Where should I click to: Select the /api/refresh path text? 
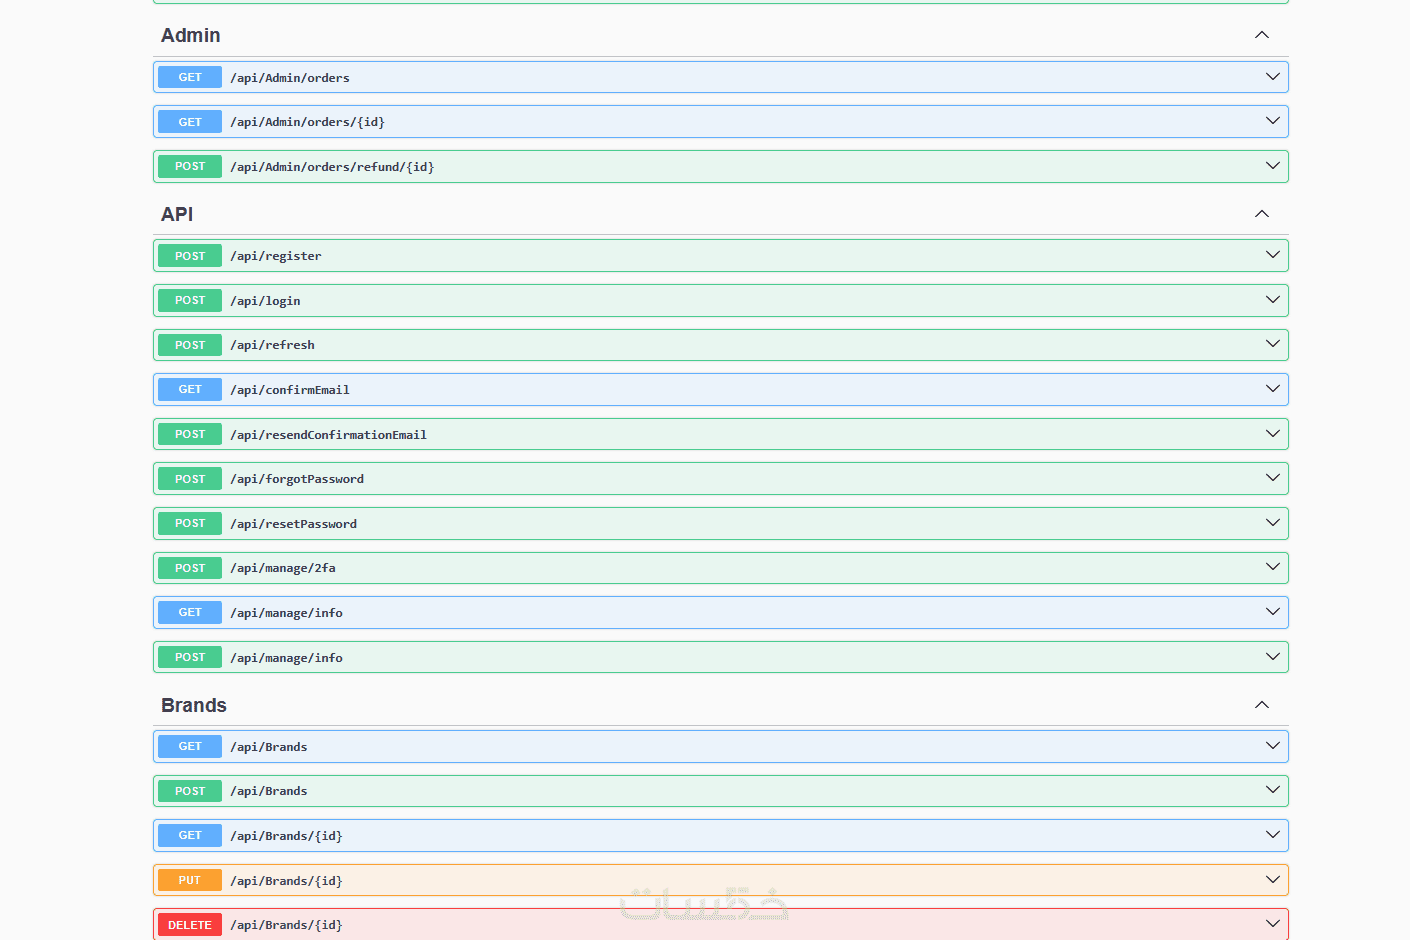point(272,345)
